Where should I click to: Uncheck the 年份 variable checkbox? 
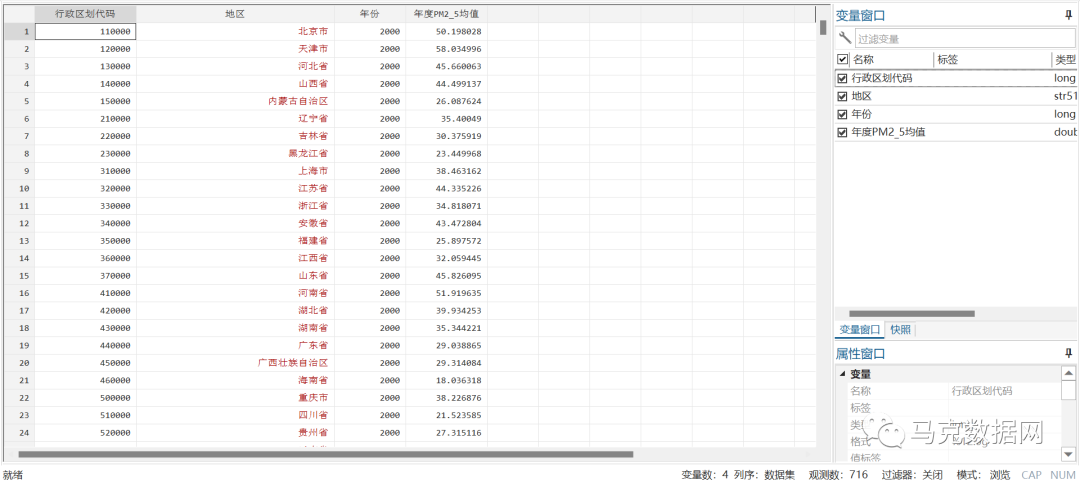coord(842,114)
